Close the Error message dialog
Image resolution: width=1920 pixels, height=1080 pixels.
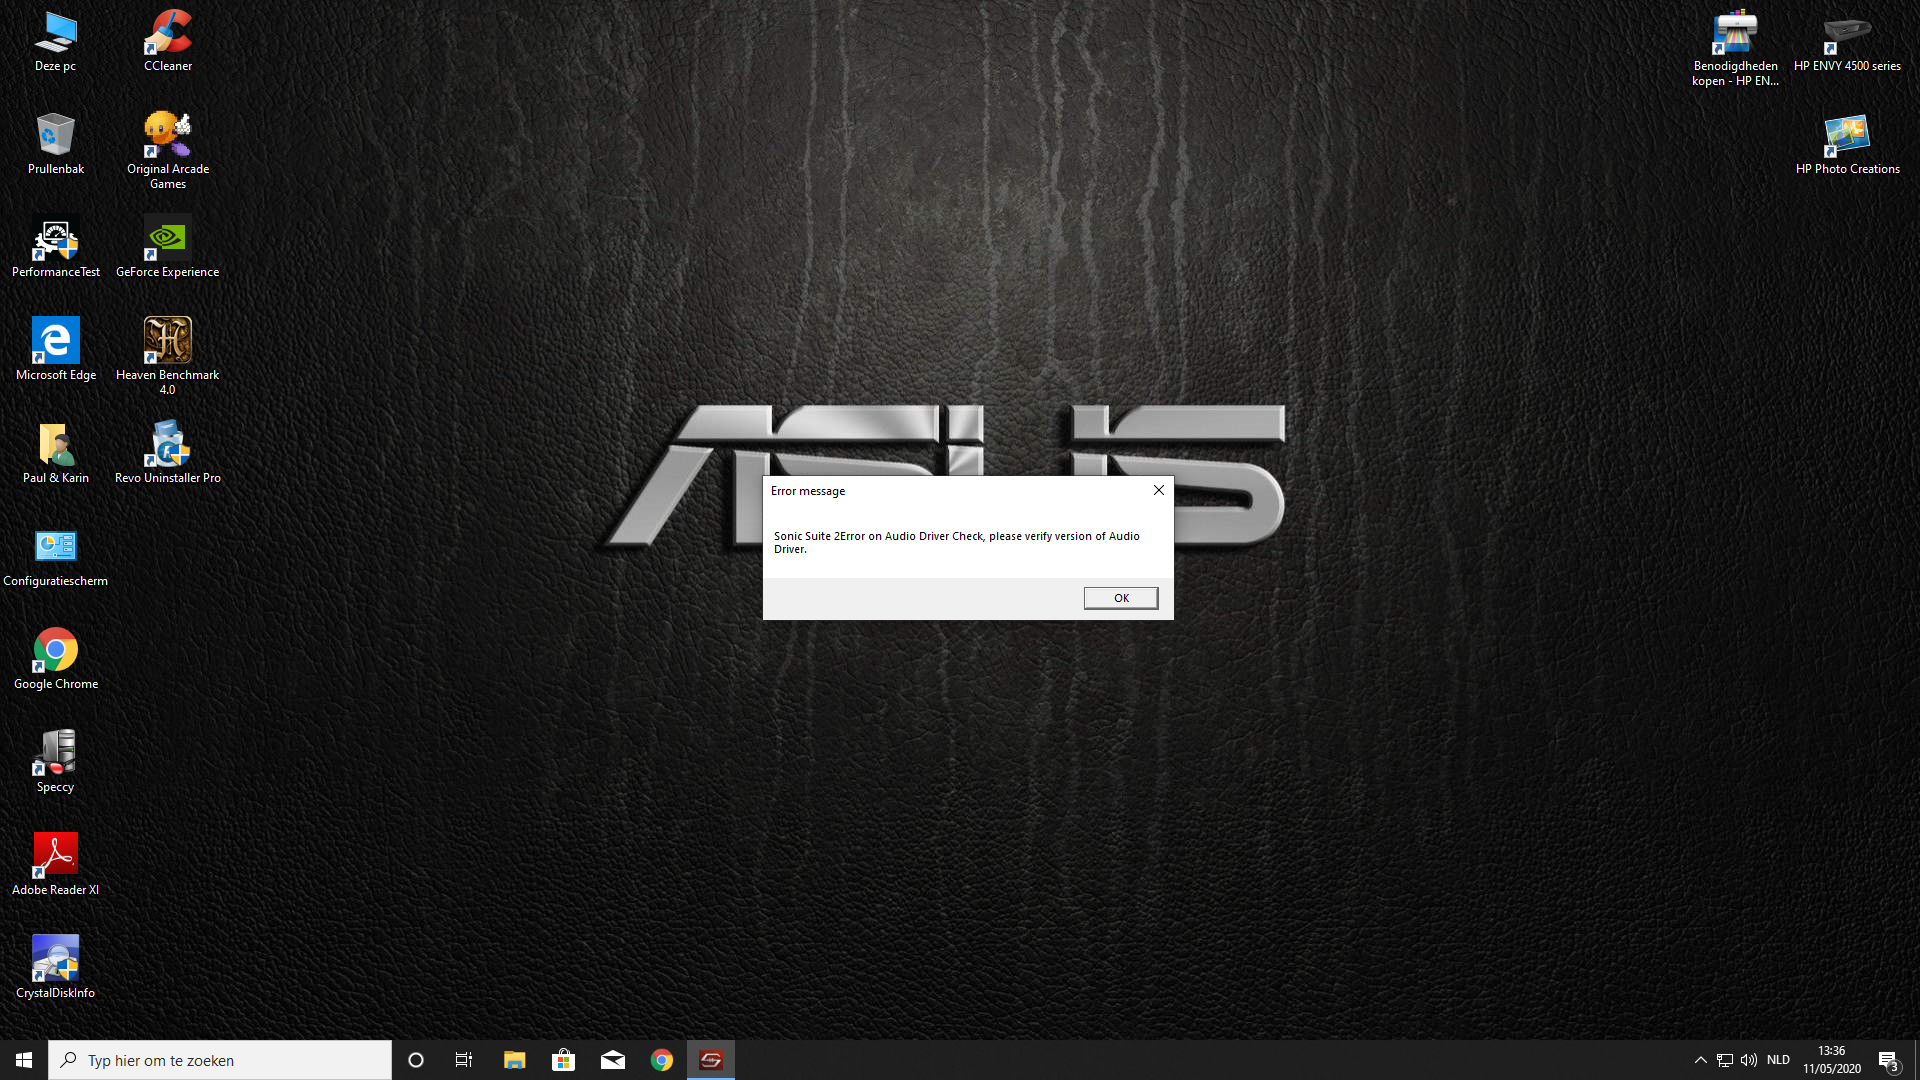(x=1158, y=490)
